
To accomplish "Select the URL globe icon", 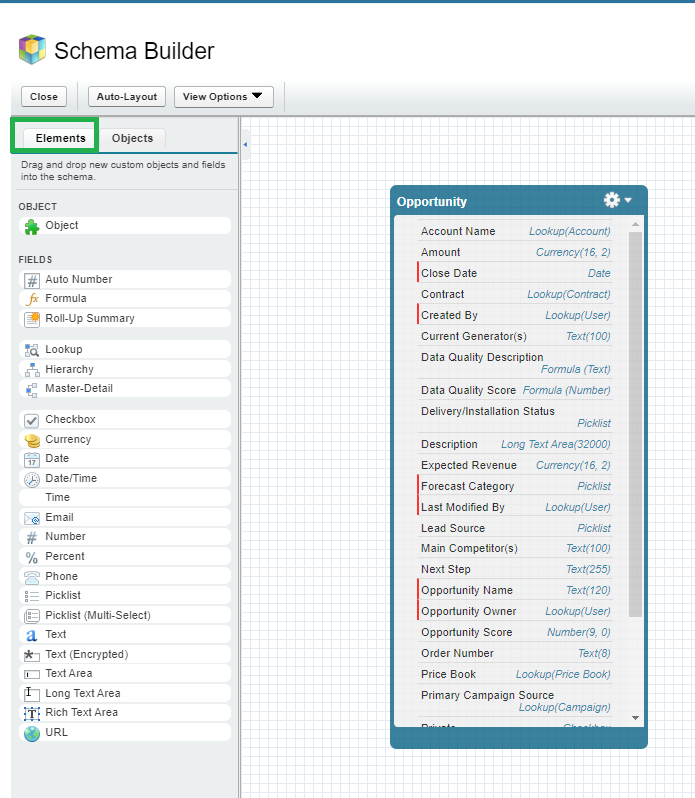I will point(32,733).
